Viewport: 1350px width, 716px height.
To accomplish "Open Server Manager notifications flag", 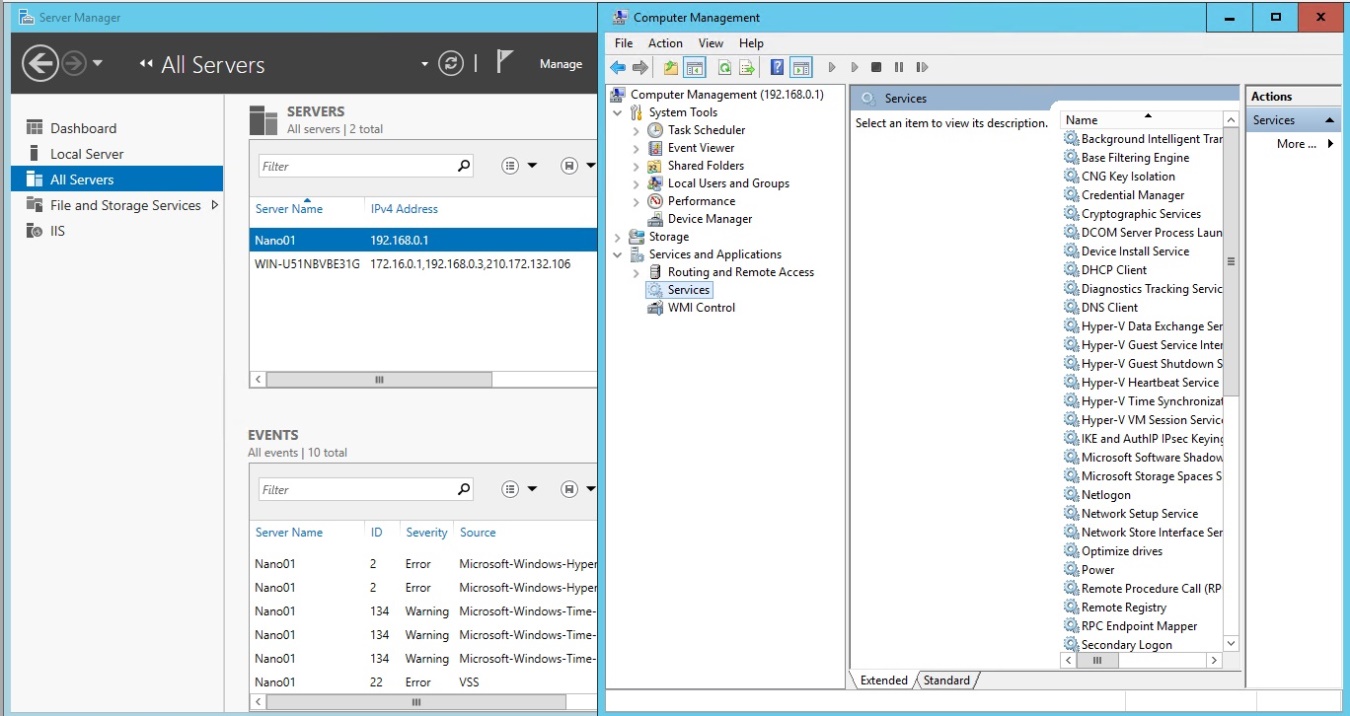I will (505, 62).
